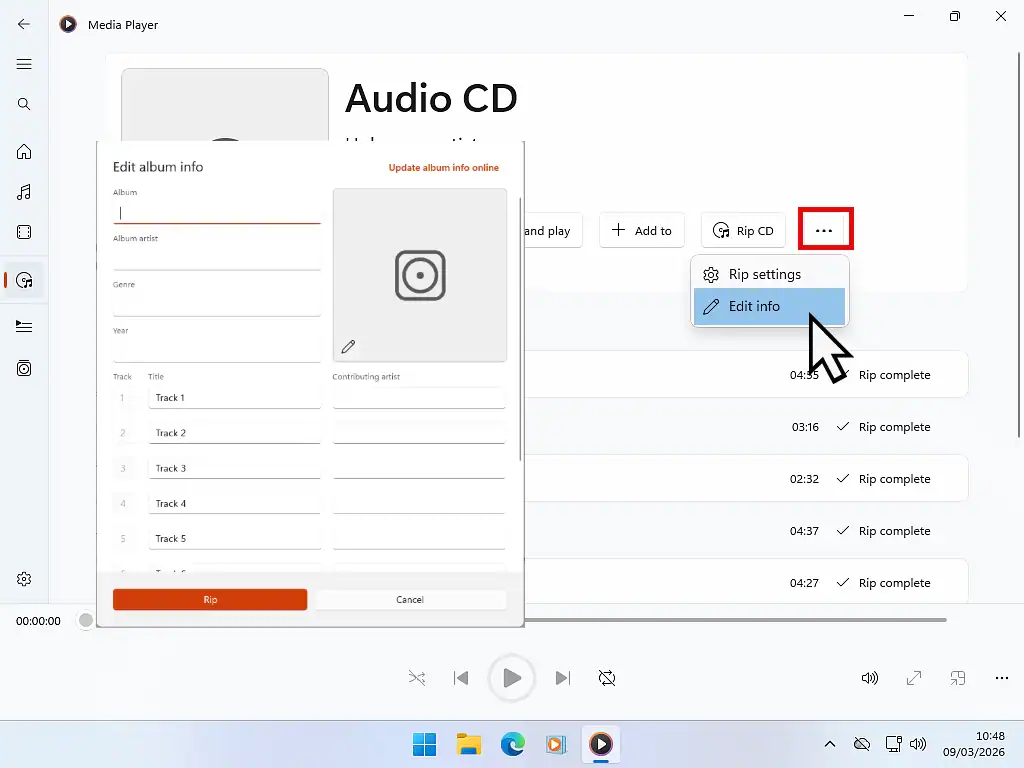Open Search in the sidebar
This screenshot has height=768, width=1024.
coord(24,103)
